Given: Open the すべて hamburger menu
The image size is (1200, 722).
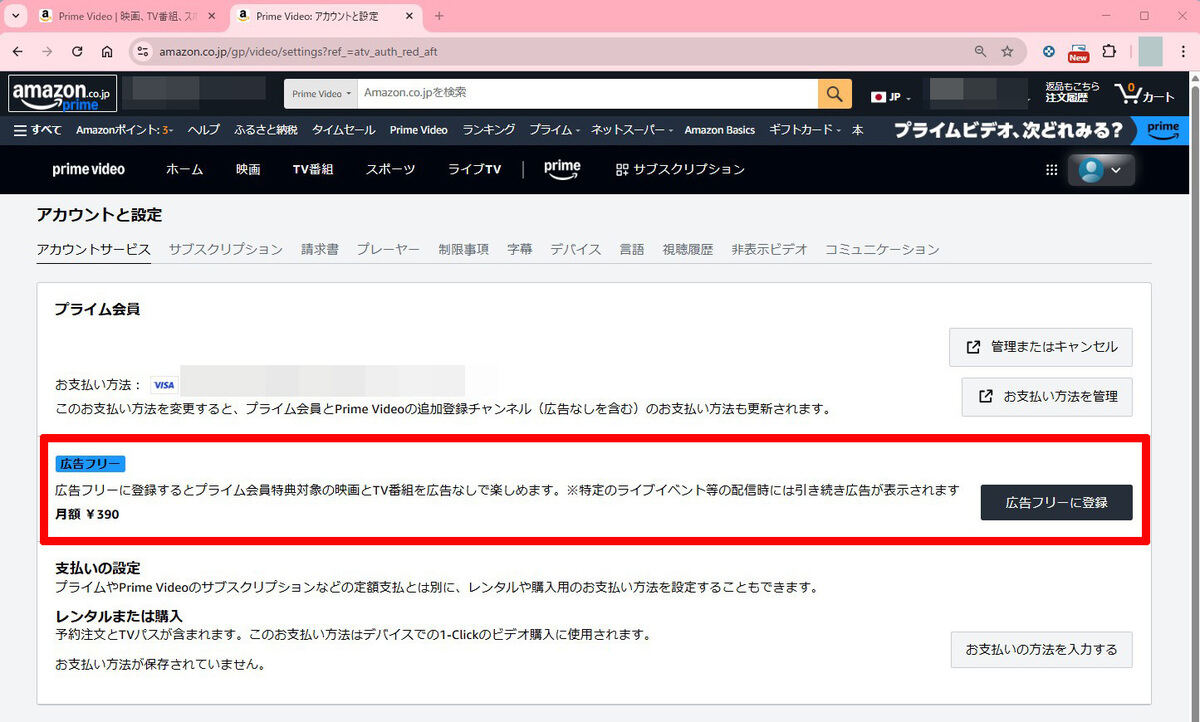Looking at the screenshot, I should click(38, 130).
